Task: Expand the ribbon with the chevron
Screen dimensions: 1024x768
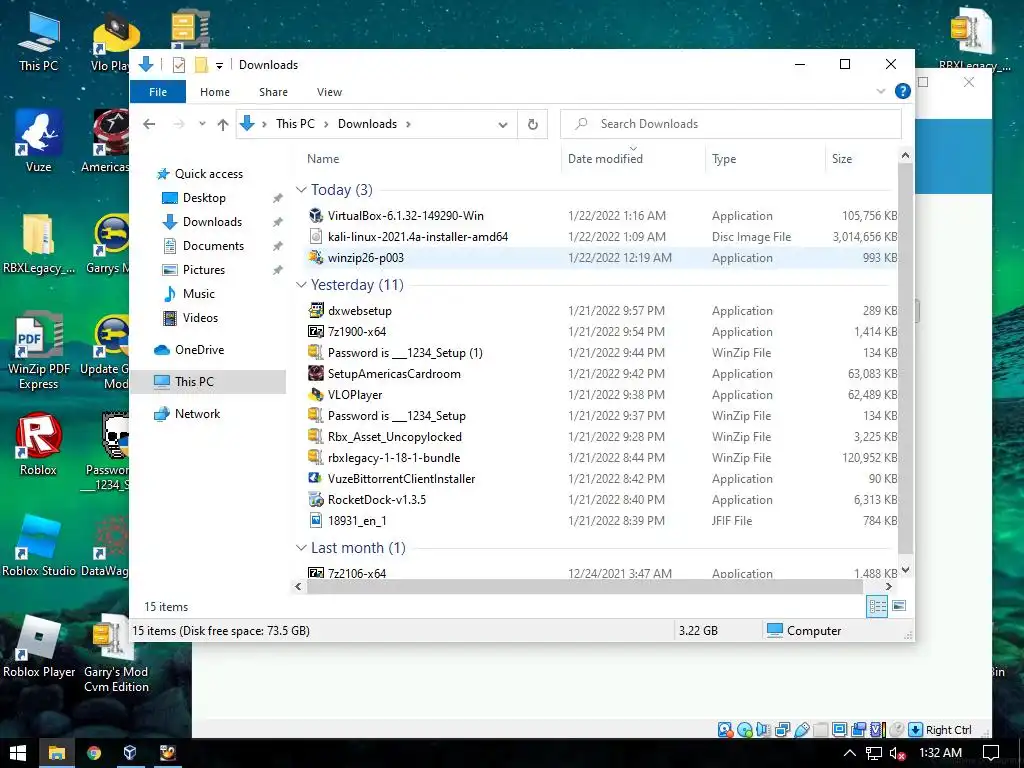Action: [x=881, y=91]
